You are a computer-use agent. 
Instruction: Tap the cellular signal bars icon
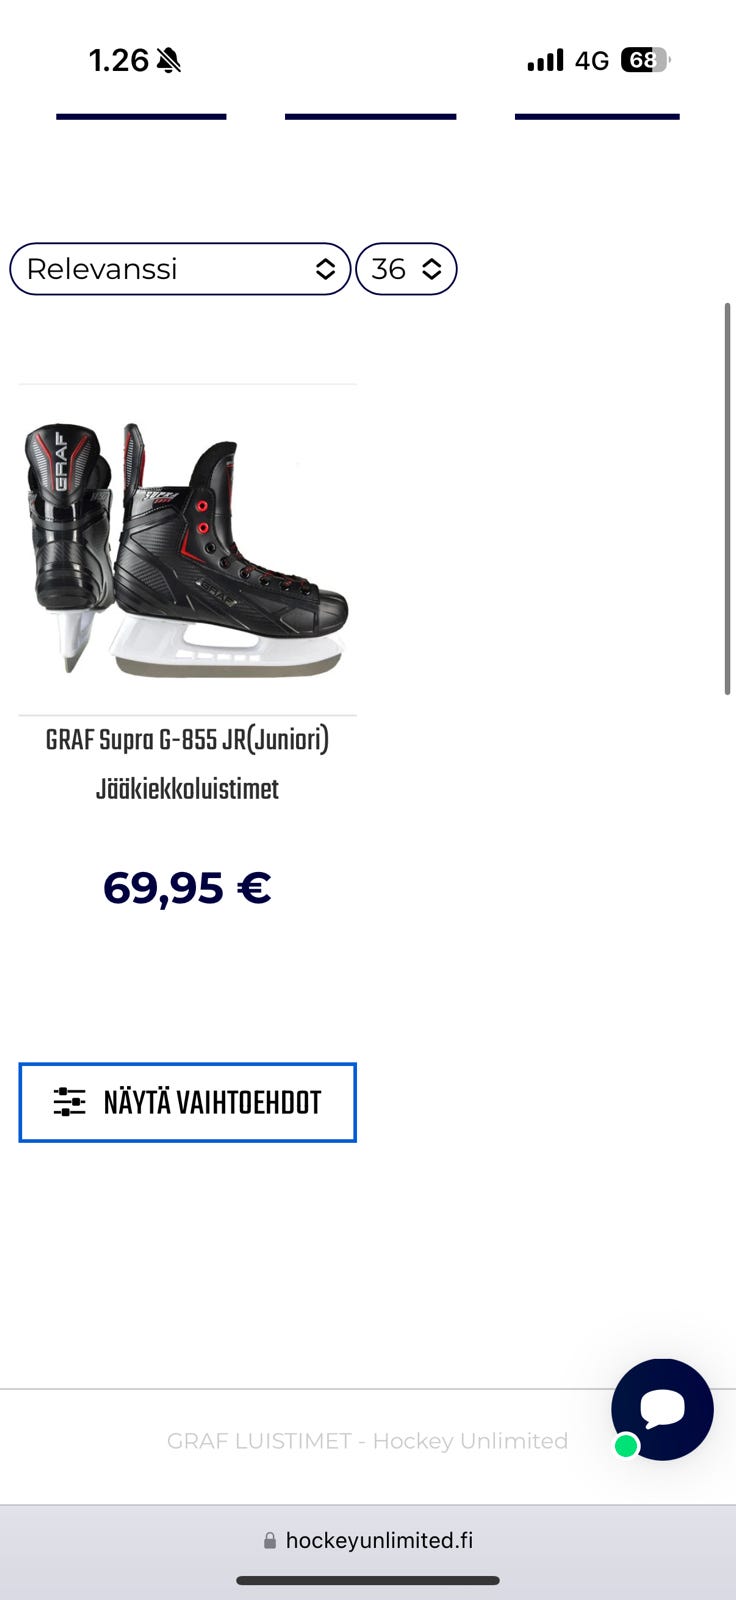tap(545, 61)
